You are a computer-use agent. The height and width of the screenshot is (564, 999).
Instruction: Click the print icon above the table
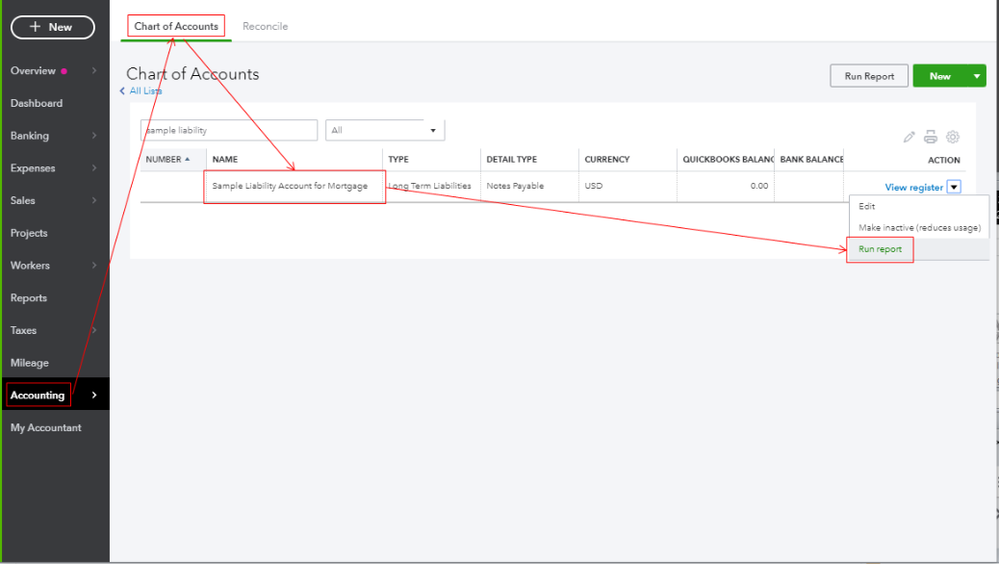coord(931,136)
